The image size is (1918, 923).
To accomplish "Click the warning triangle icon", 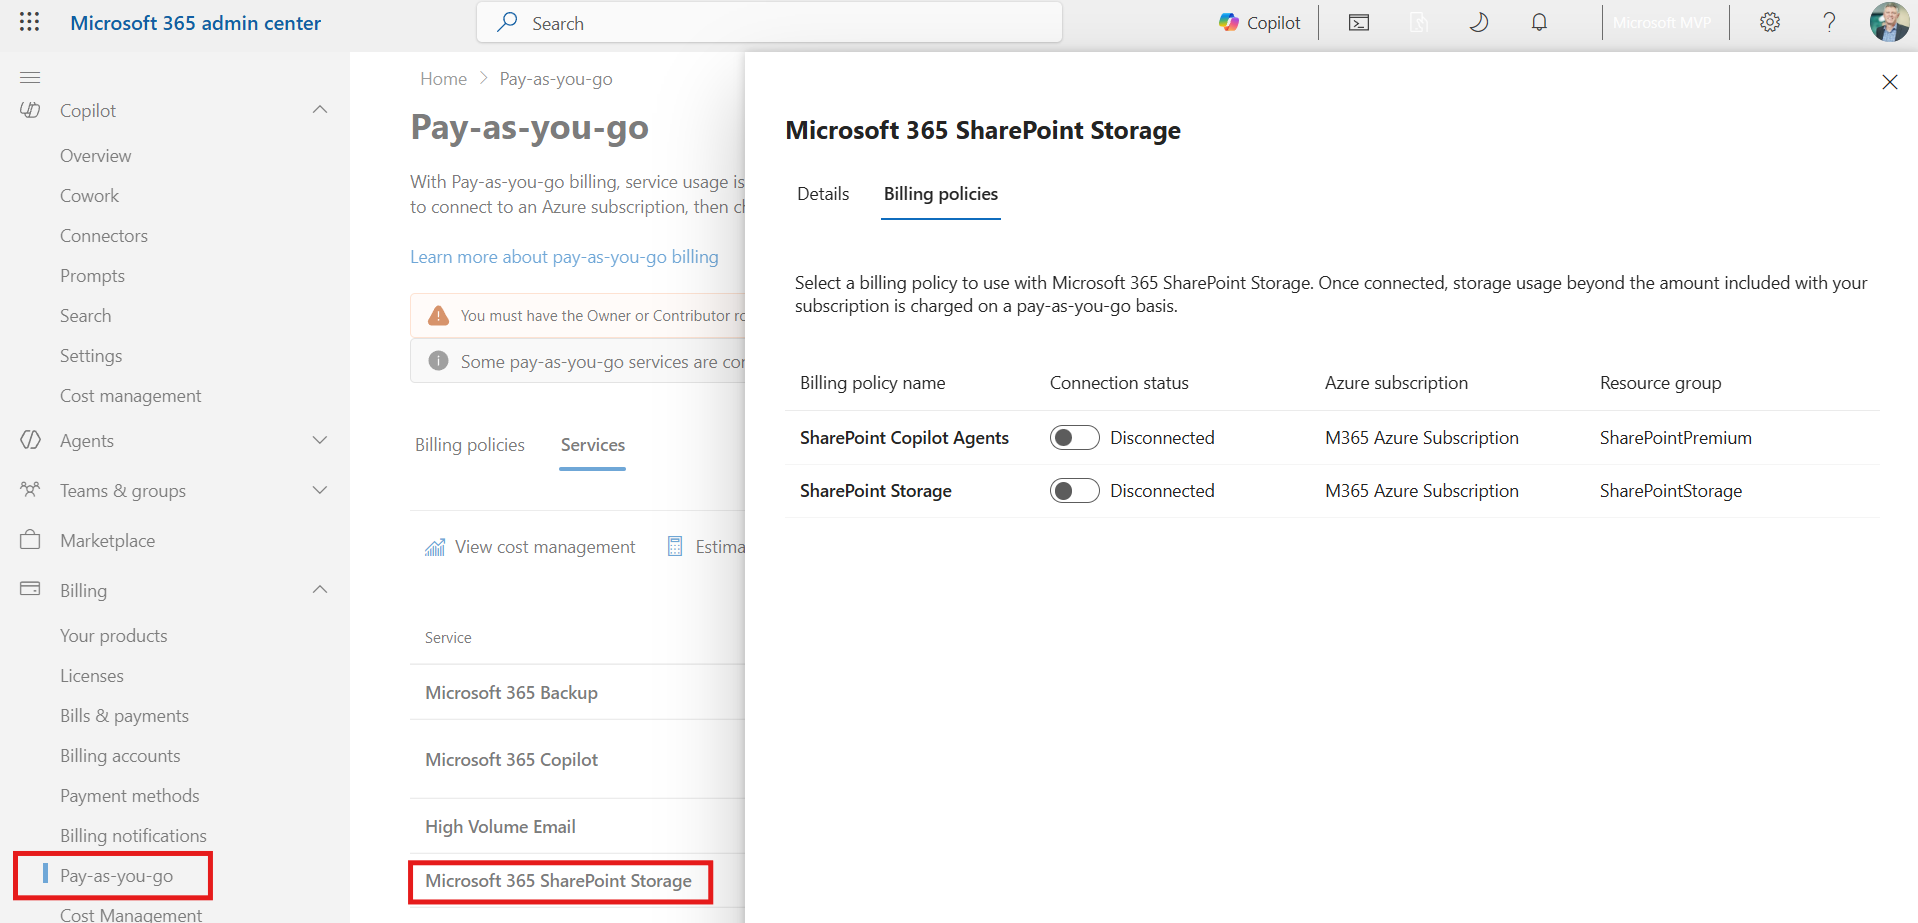I will pyautogui.click(x=438, y=315).
